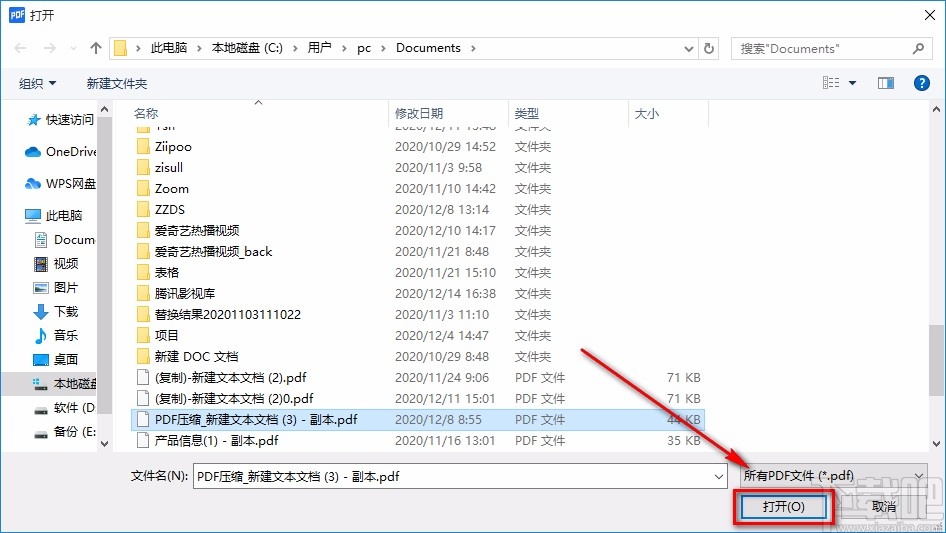Viewport: 946px width, 533px height.
Task: Select PDF压缩_新建文本文档 (3) - 副本.pdf file
Action: coord(417,420)
